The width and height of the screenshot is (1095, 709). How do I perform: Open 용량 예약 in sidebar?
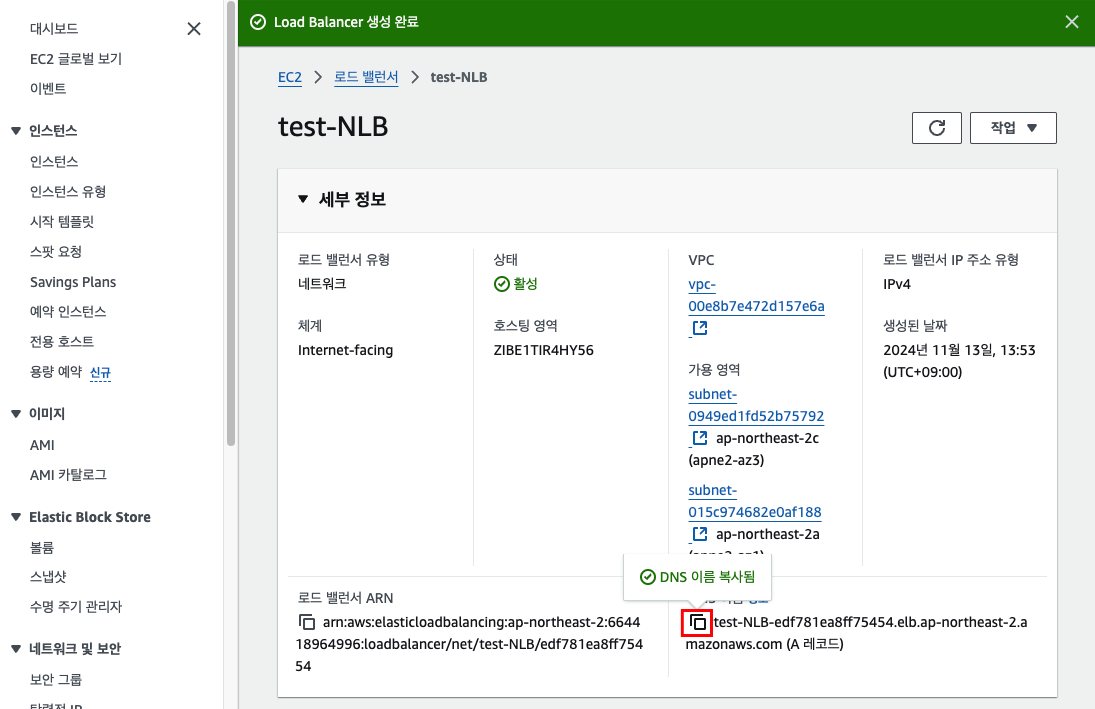point(55,372)
